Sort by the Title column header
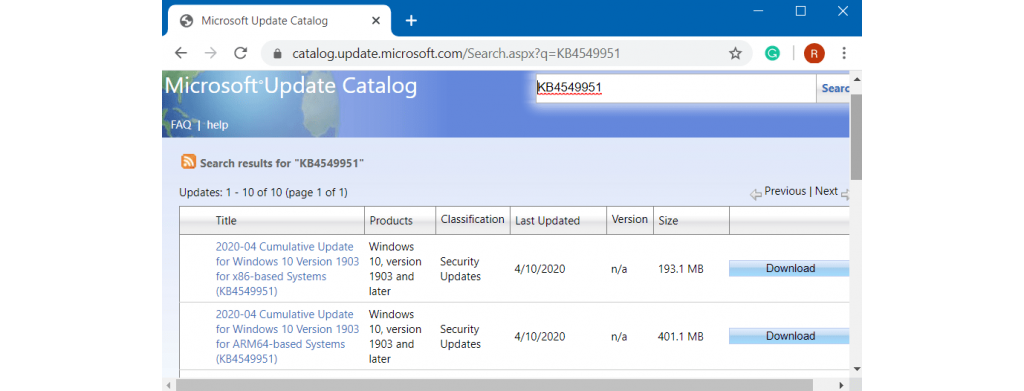This screenshot has height=391, width=1024. [x=226, y=221]
